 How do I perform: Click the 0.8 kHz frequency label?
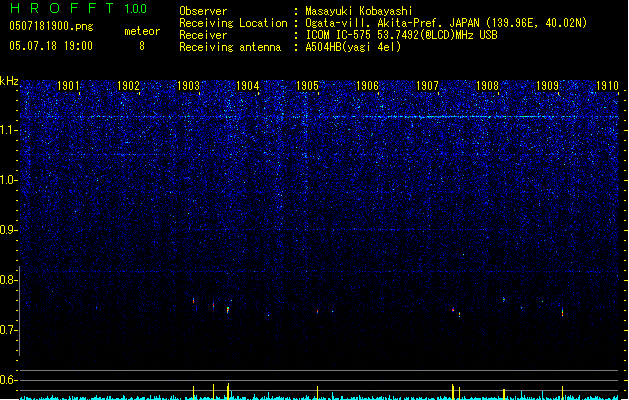8,280
